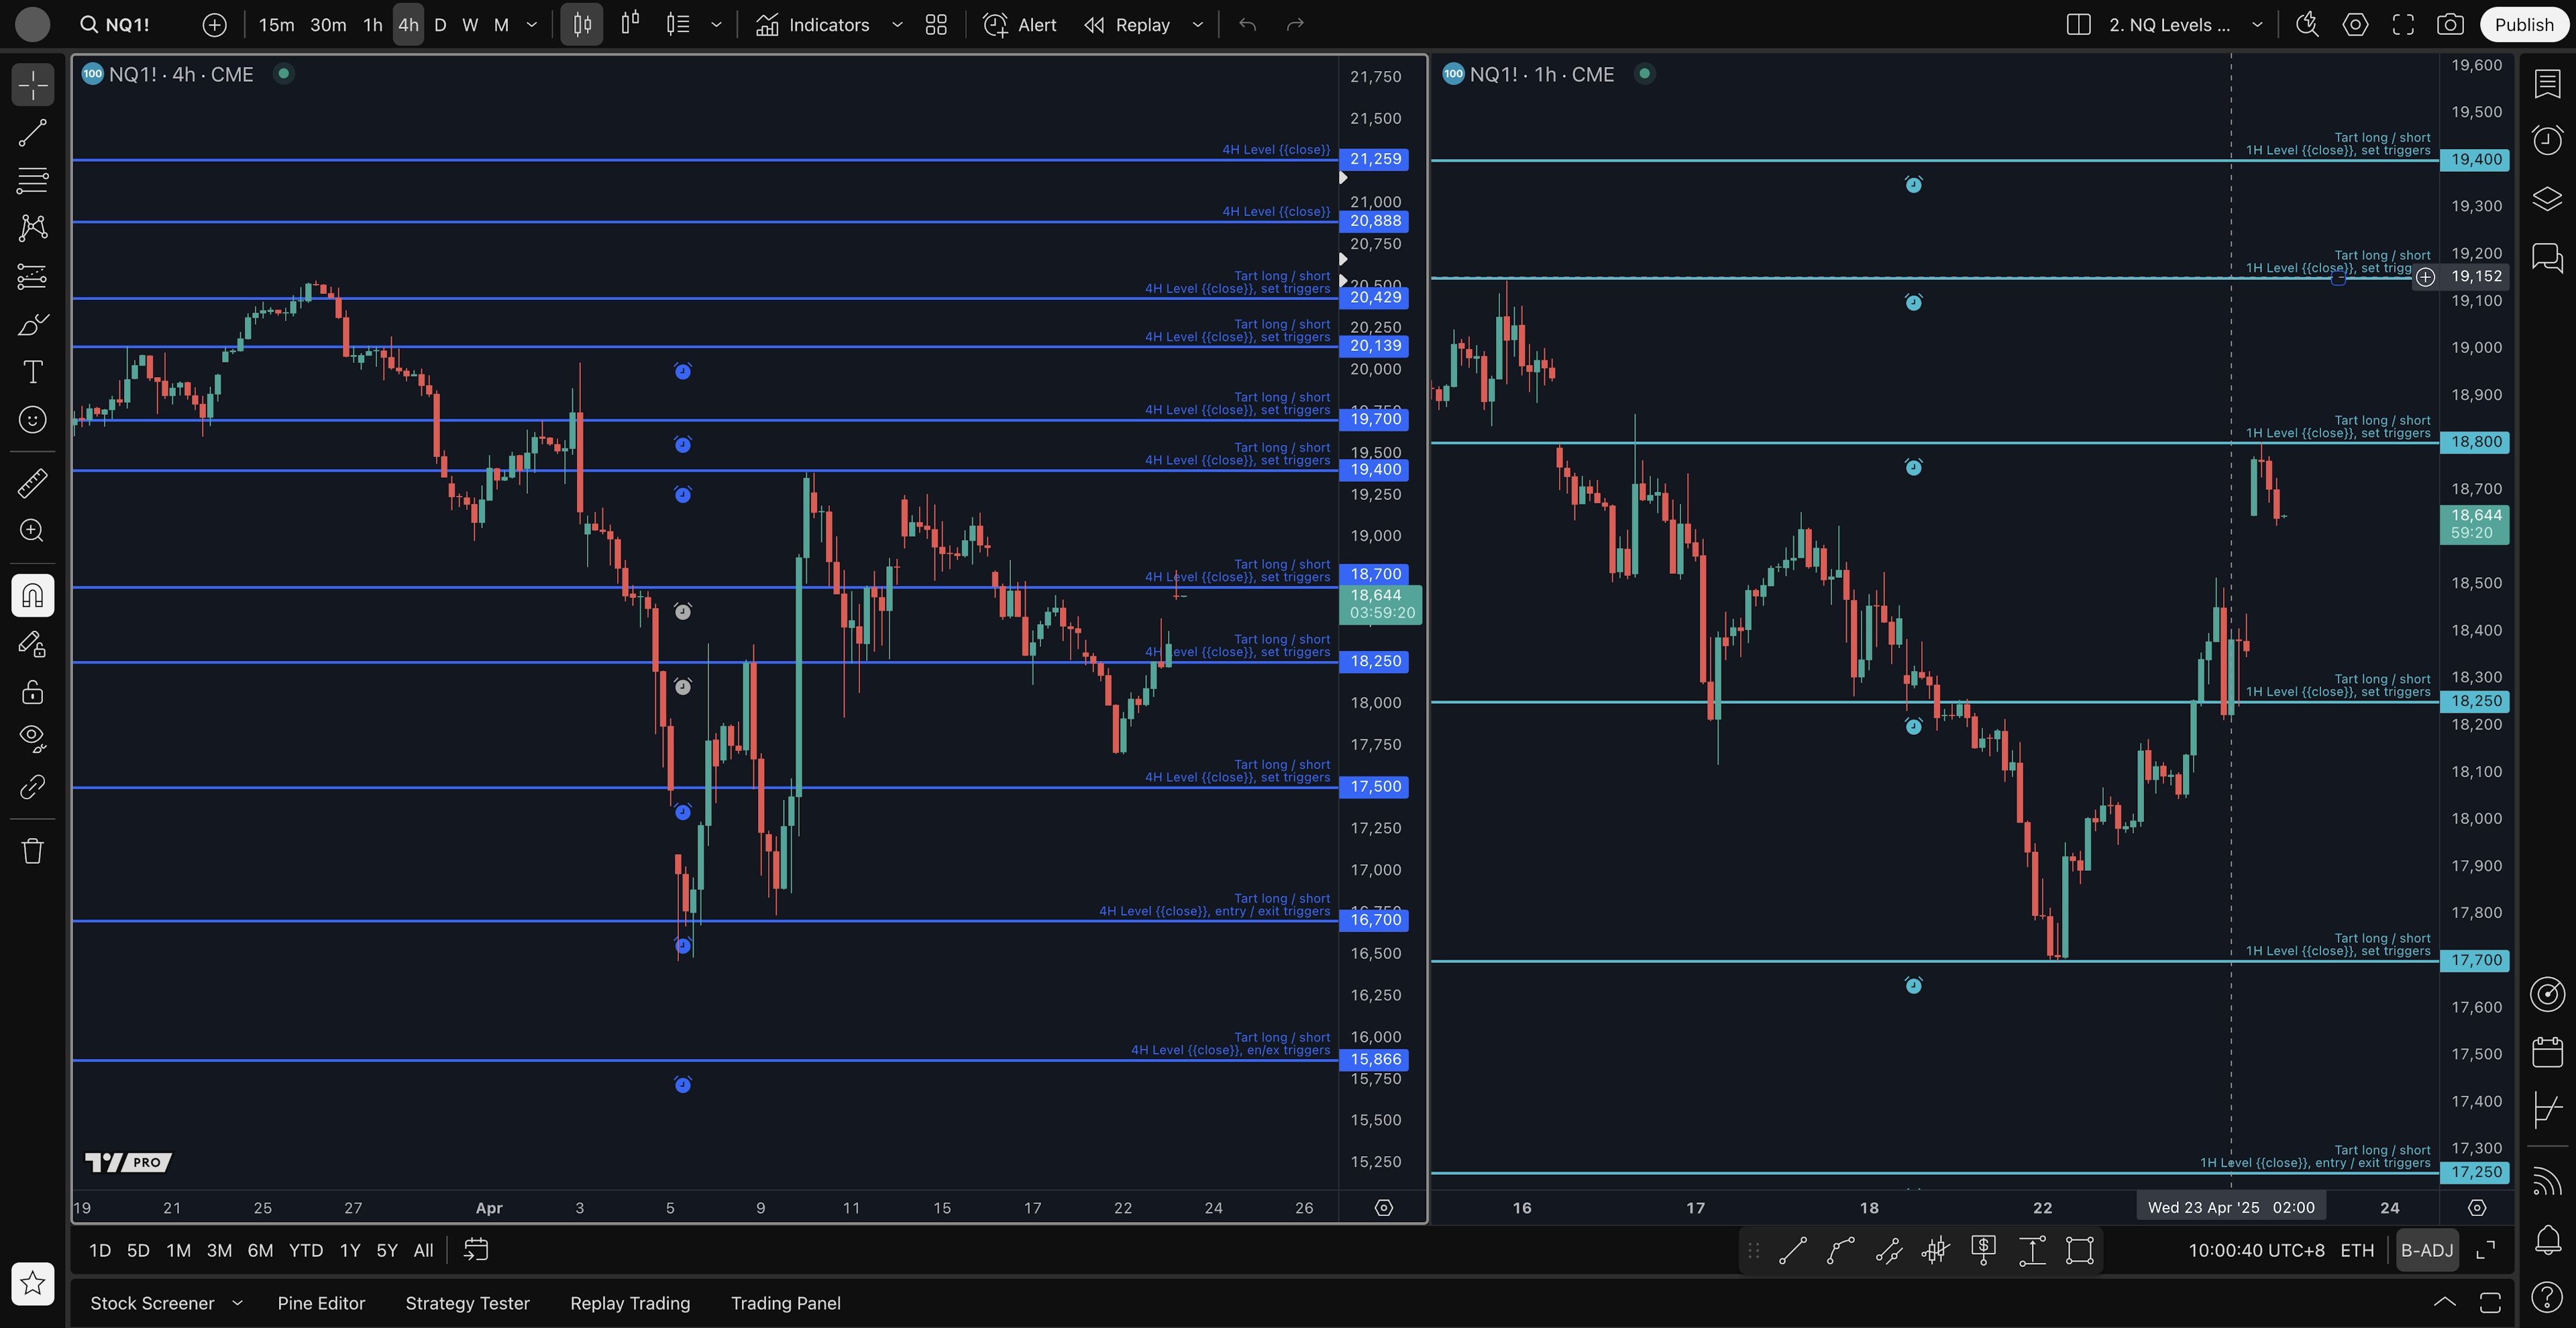
Task: Open the emoji icons tool
Action: coord(32,420)
